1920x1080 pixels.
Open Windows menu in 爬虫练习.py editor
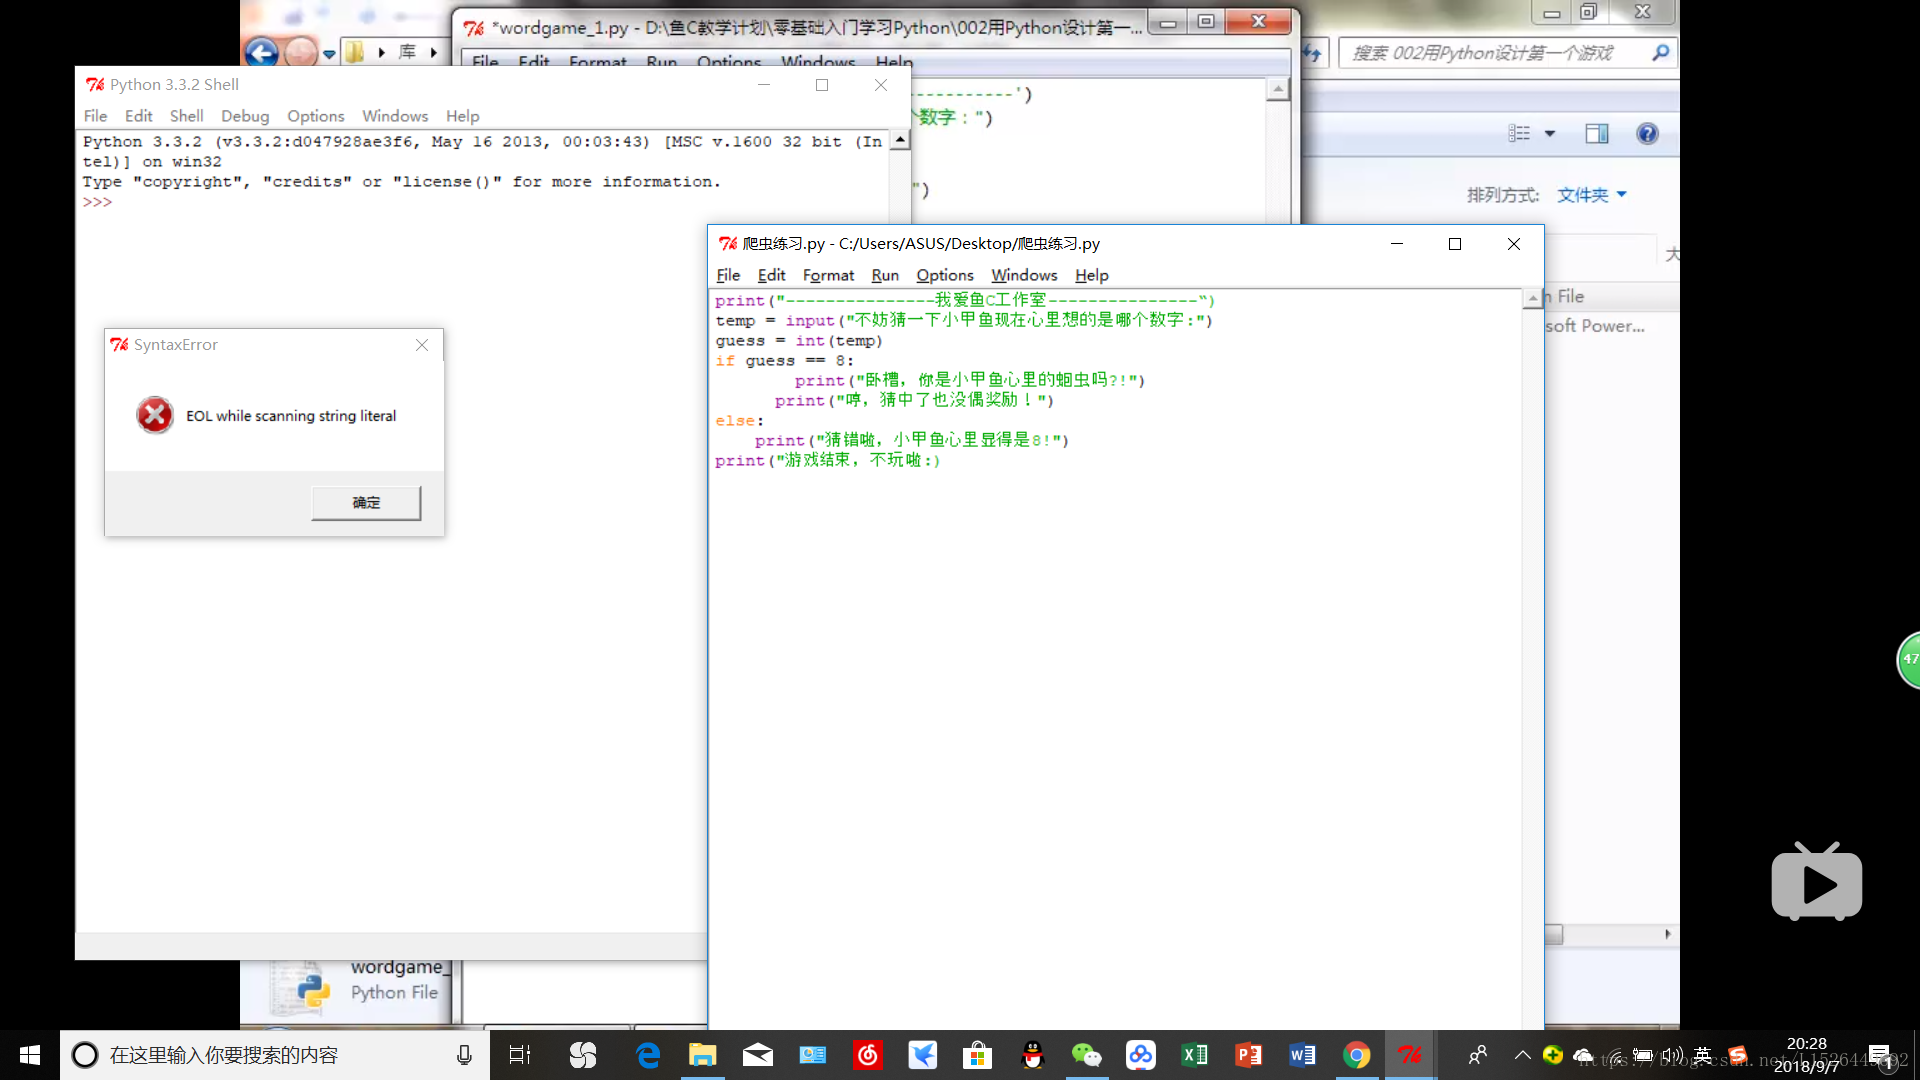click(x=1024, y=275)
